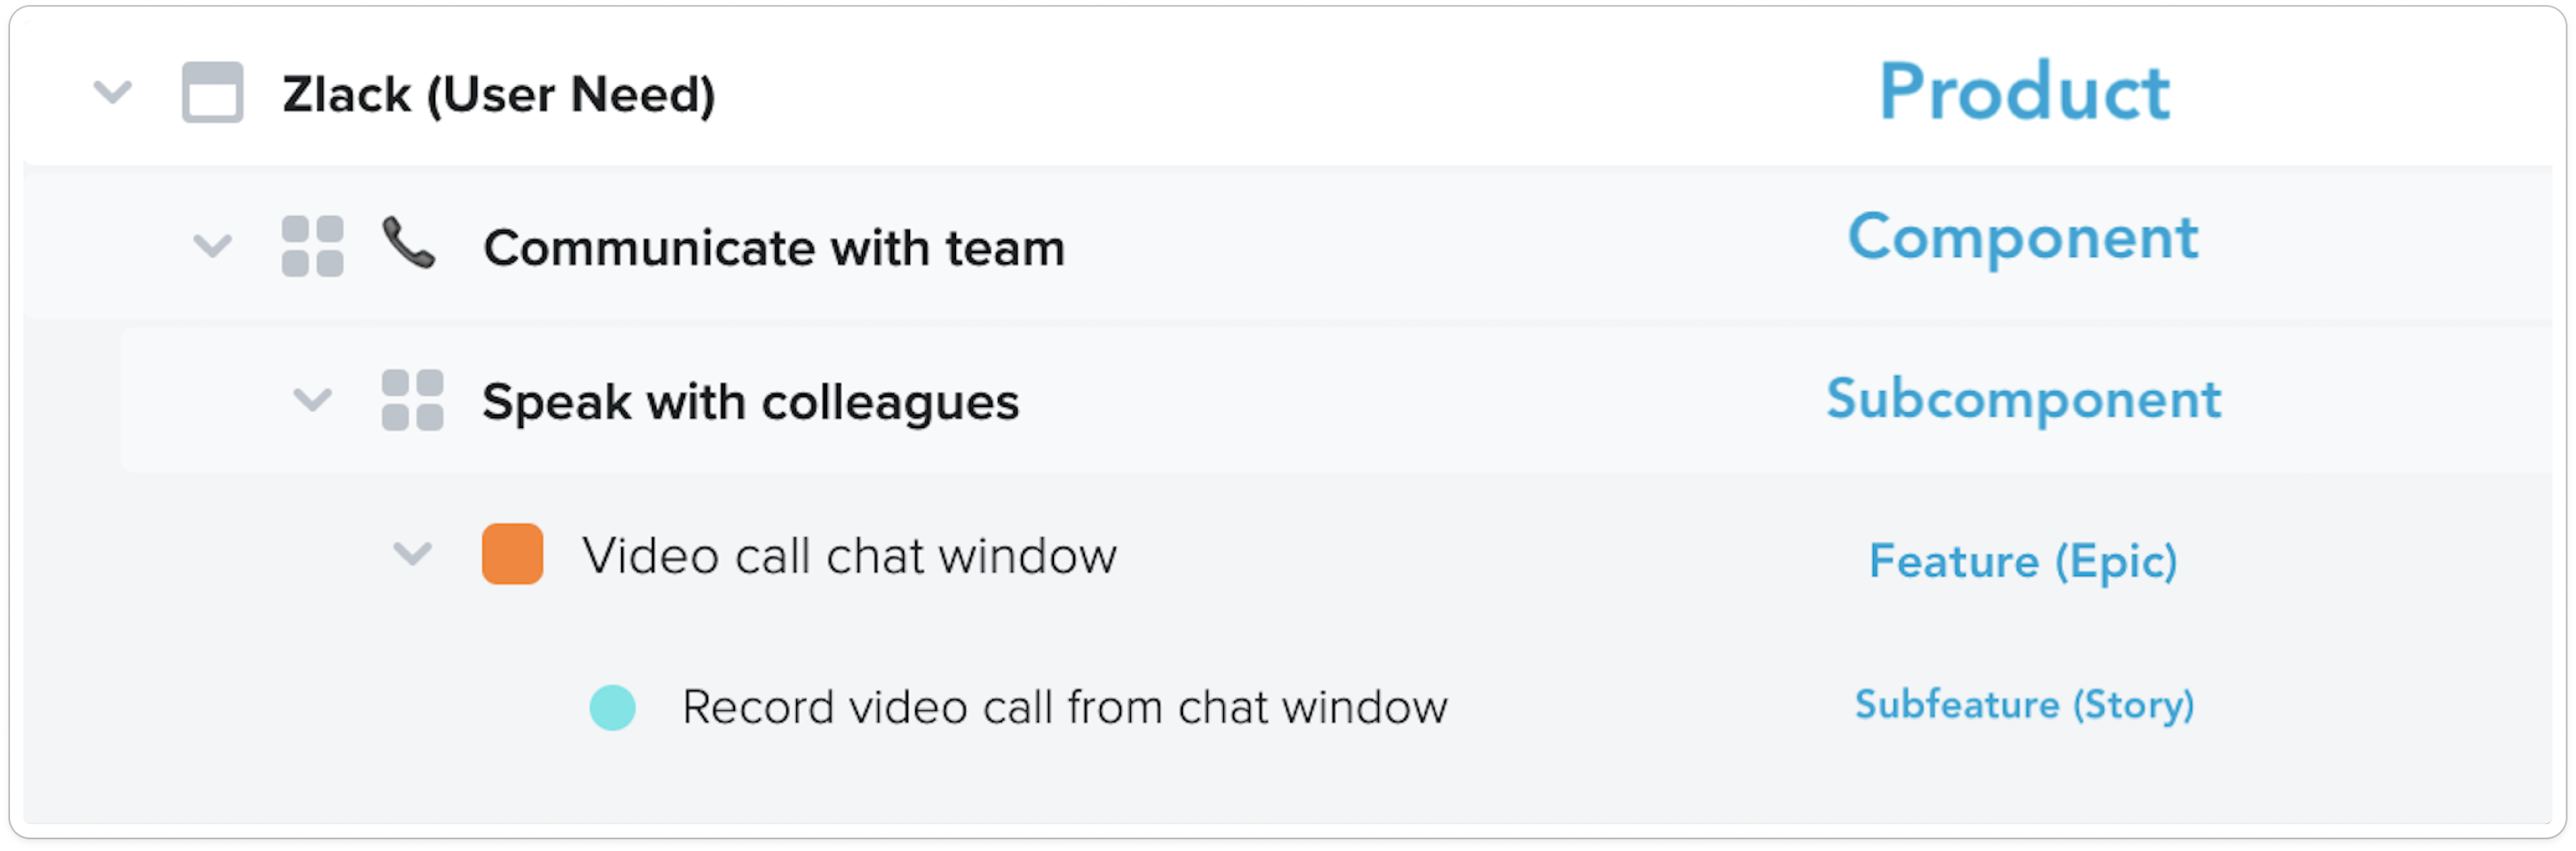
Task: Click the orange feature square icon
Action: pos(512,554)
